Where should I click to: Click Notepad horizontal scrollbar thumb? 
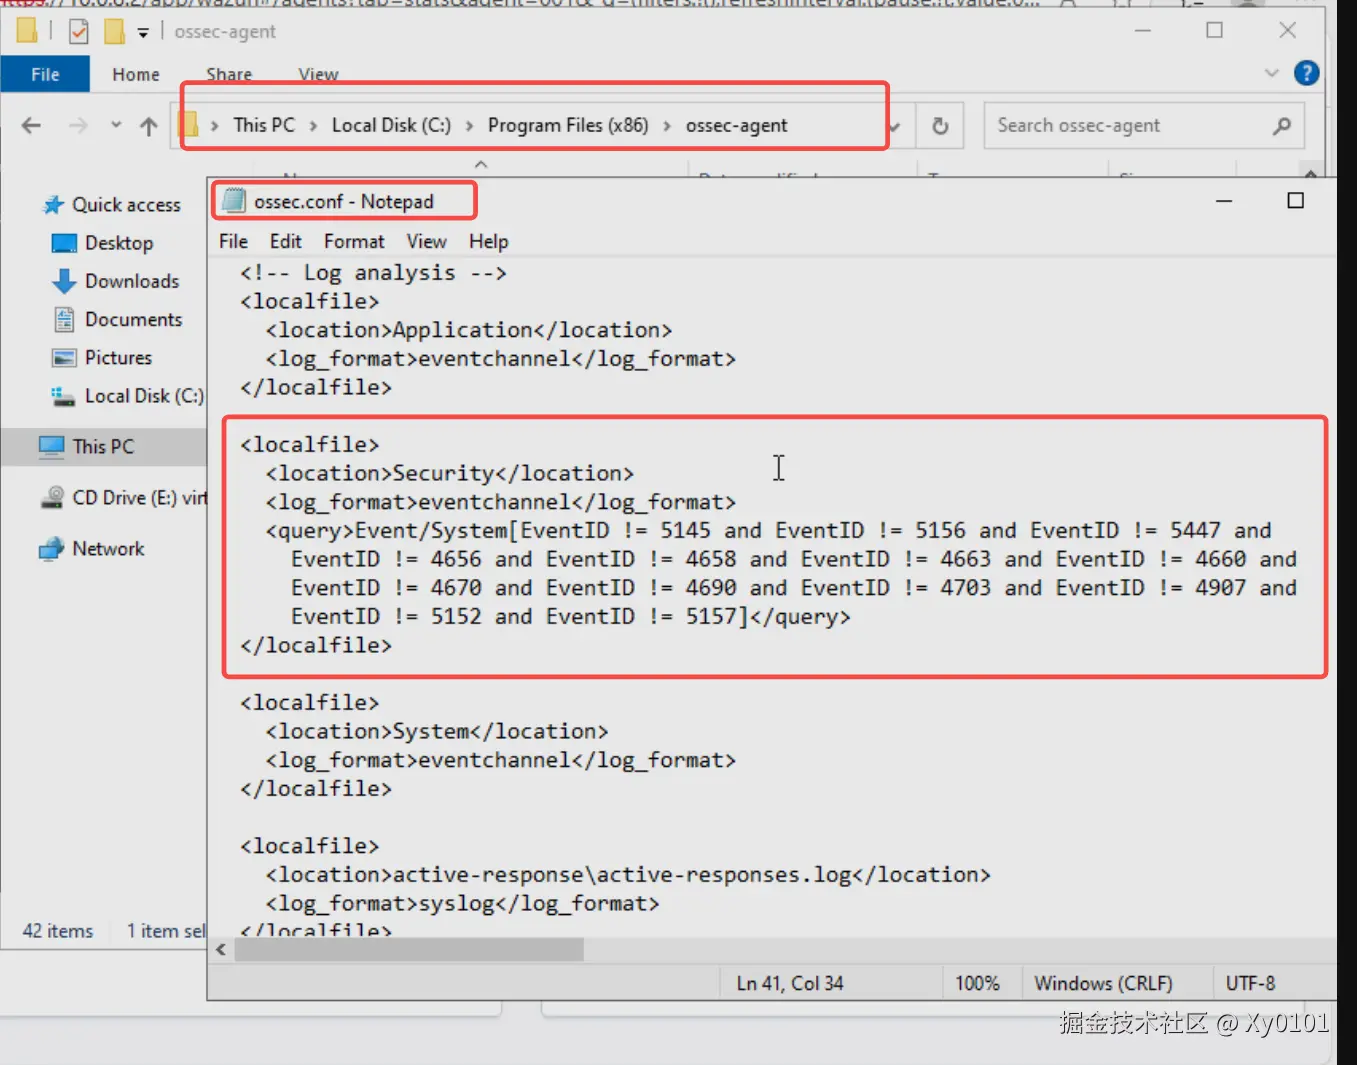pyautogui.click(x=409, y=949)
